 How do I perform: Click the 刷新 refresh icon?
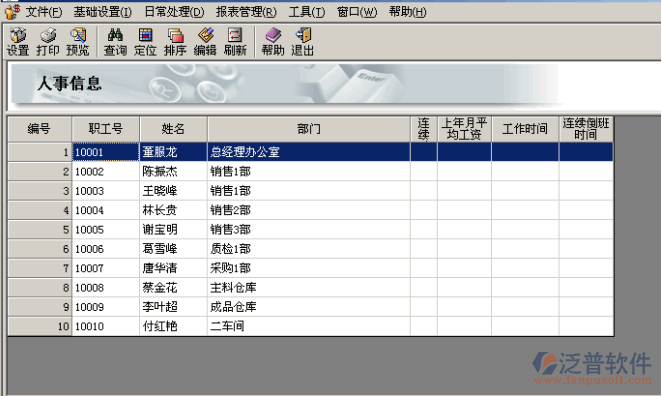tap(235, 42)
